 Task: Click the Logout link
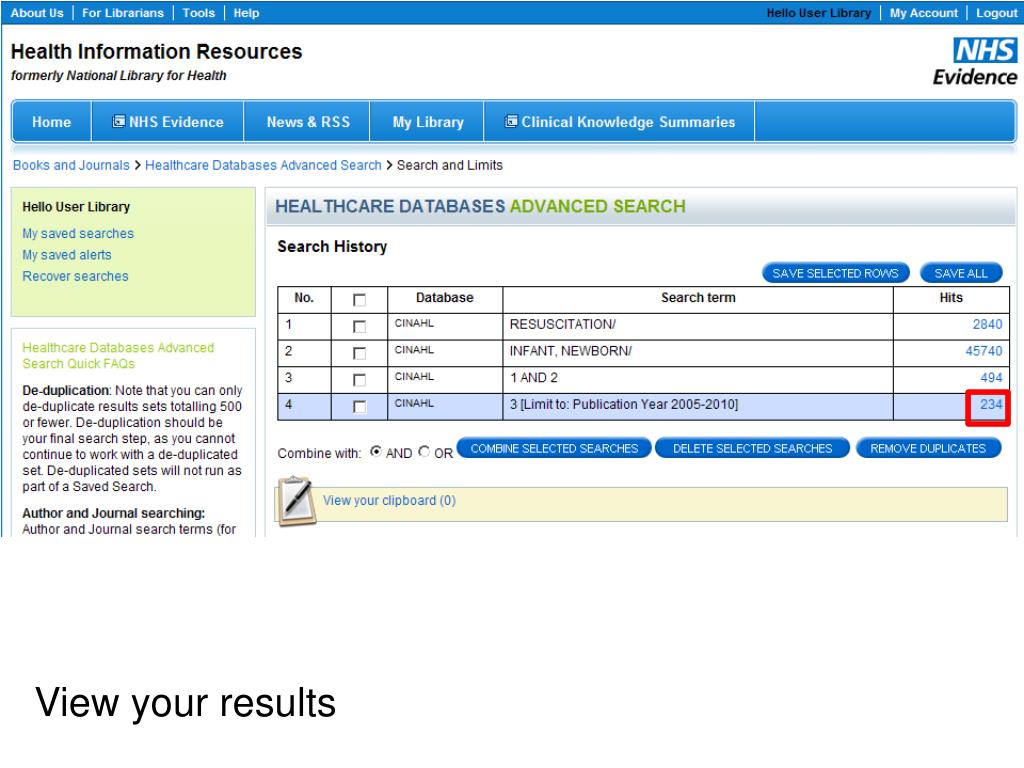tap(997, 13)
